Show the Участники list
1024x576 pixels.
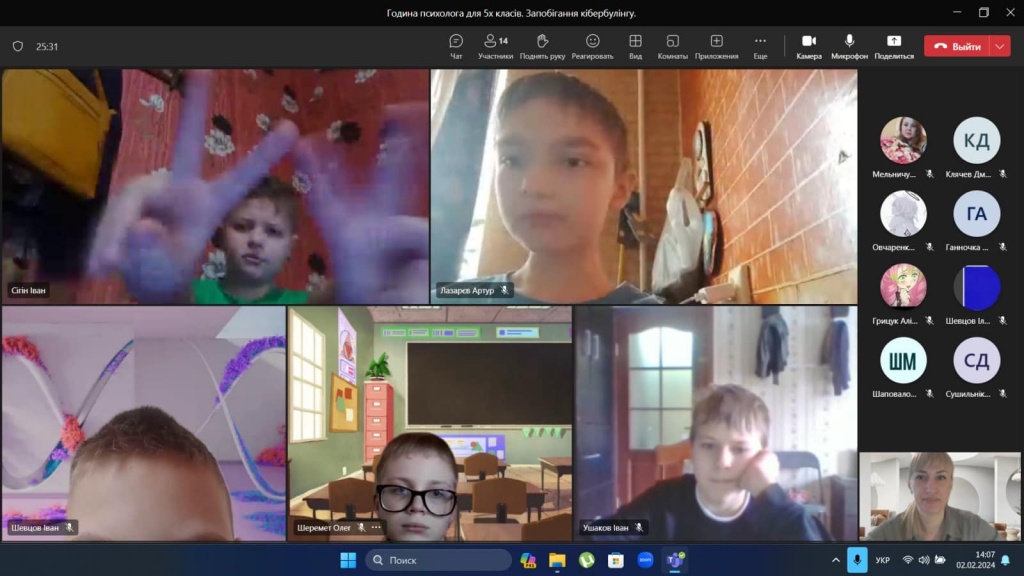pos(495,46)
